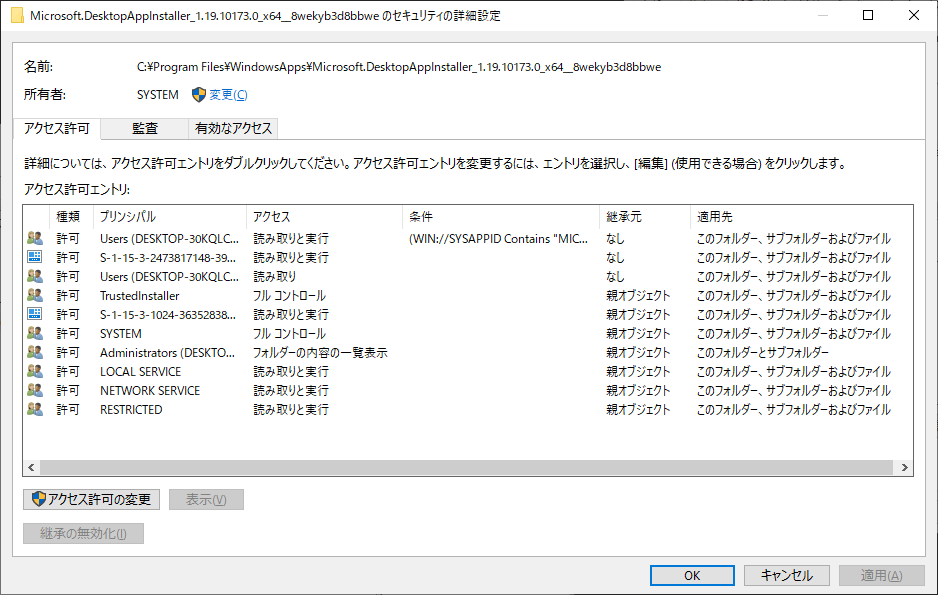Click the (WIN://SYSAPPID Contains condition text

pyautogui.click(x=498, y=238)
